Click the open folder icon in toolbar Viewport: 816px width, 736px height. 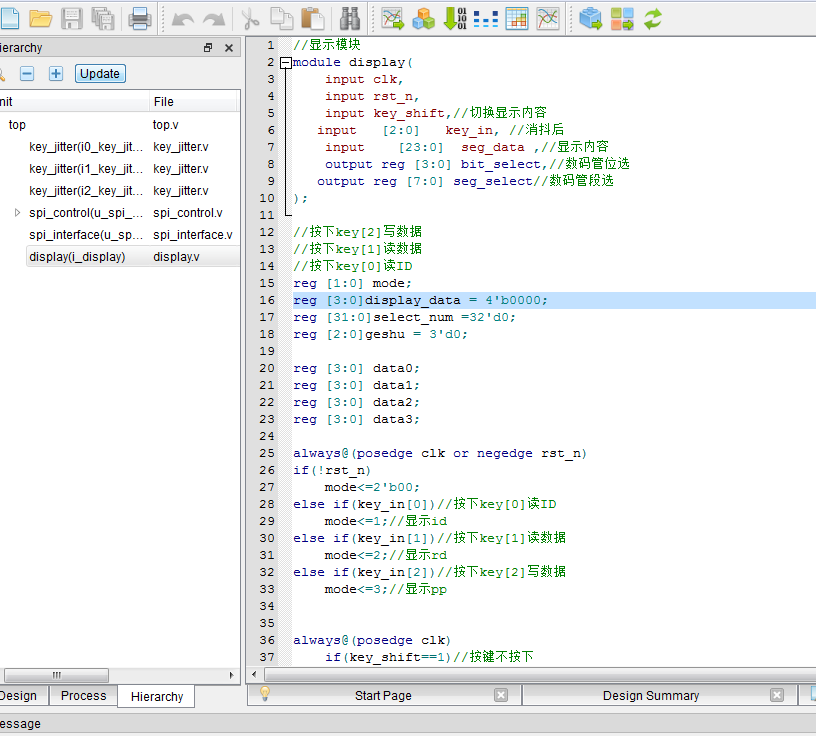(40, 18)
